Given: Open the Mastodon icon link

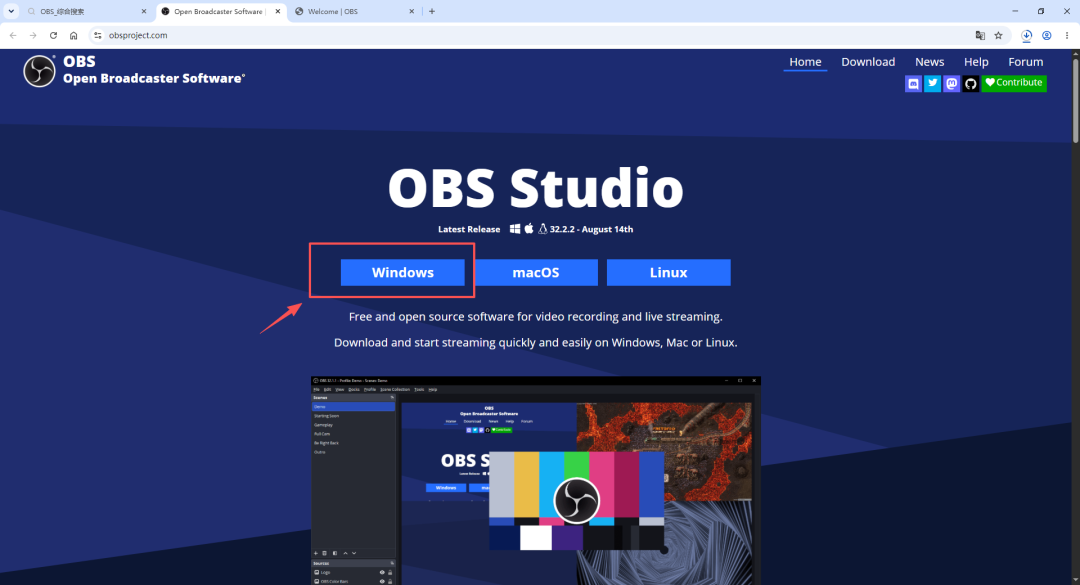Looking at the screenshot, I should click(951, 83).
